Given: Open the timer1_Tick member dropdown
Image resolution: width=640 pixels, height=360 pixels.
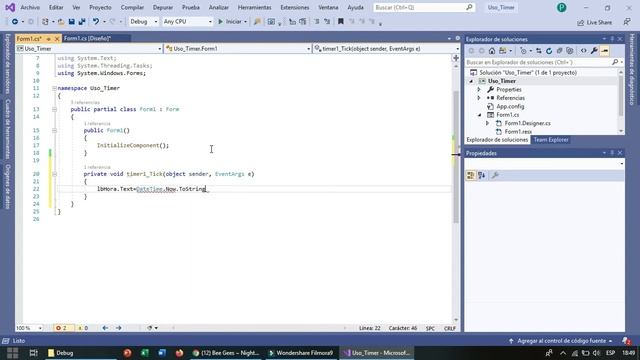Looking at the screenshot, I should [x=387, y=49].
